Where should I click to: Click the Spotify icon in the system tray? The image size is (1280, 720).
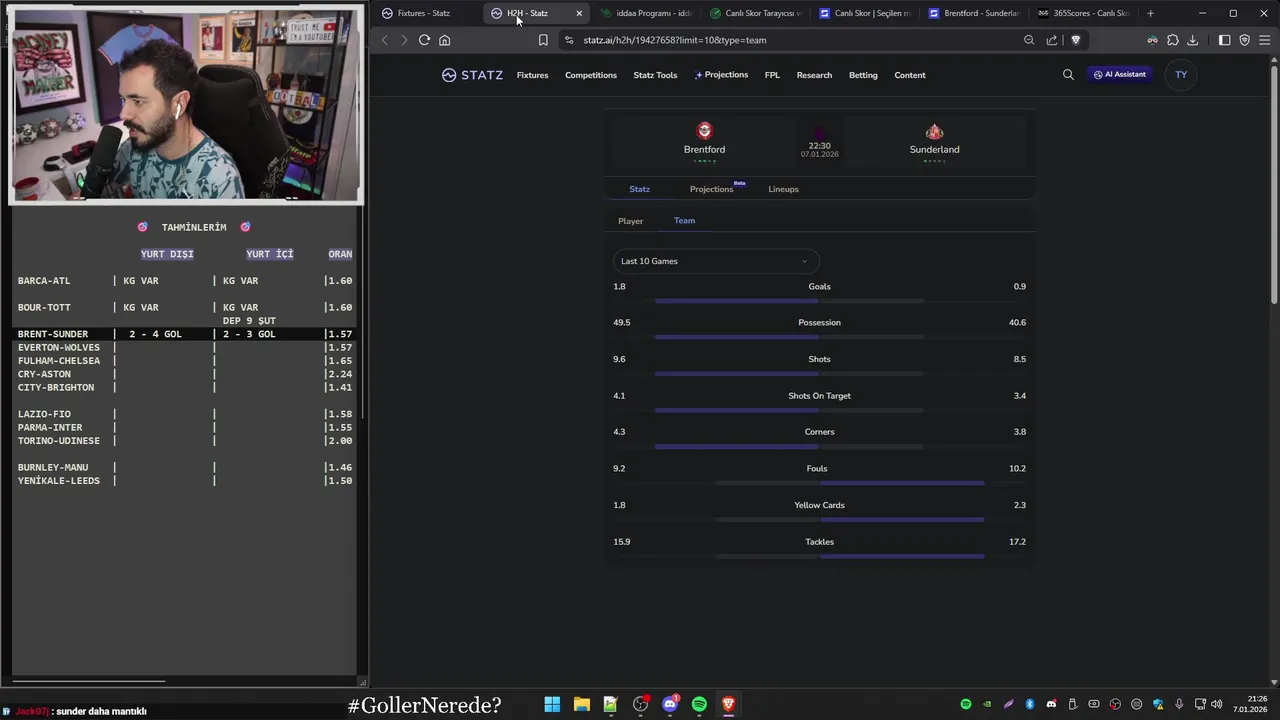tap(966, 704)
